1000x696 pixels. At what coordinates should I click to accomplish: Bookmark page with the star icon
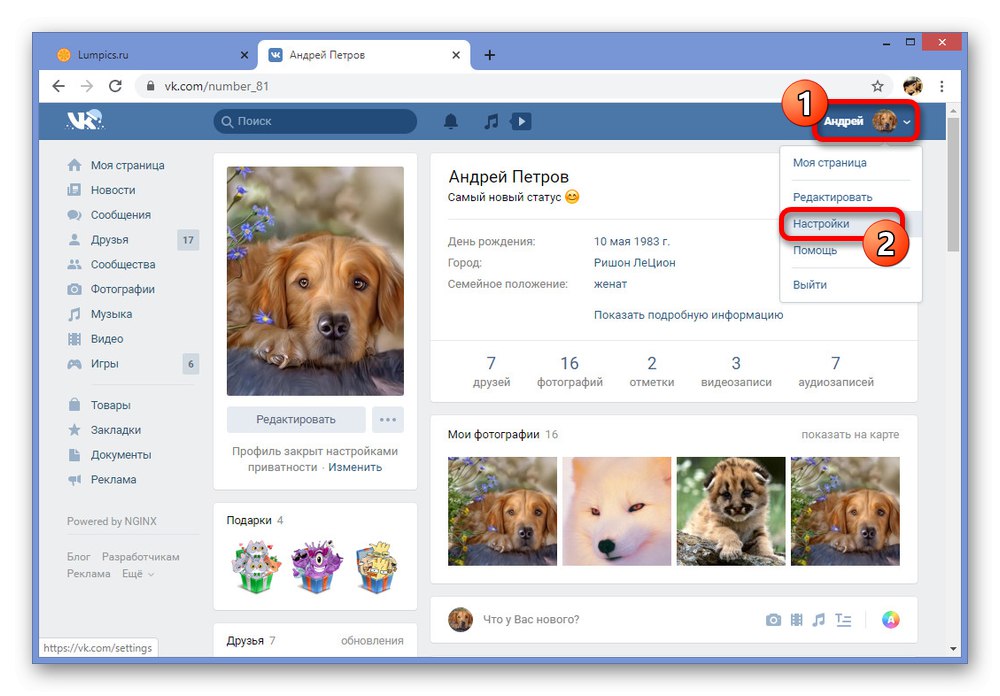[x=878, y=86]
